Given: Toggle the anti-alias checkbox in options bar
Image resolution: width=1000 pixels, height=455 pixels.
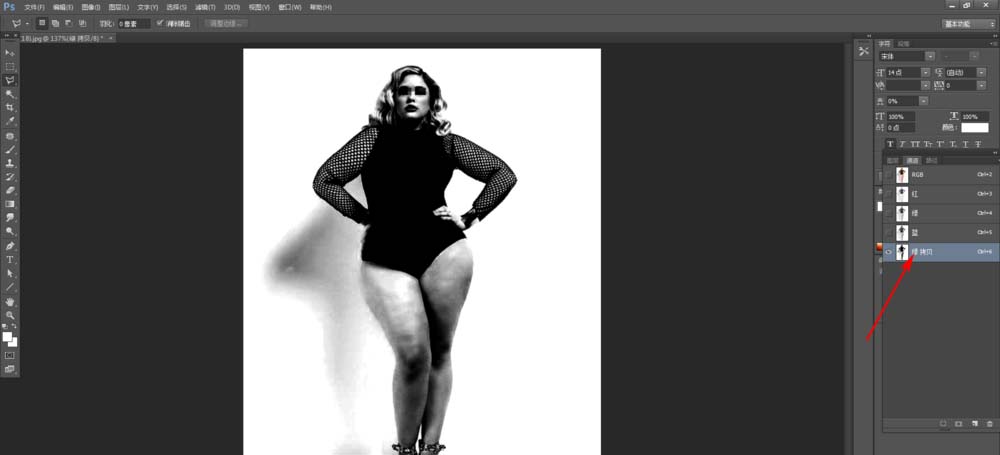Looking at the screenshot, I should pos(159,24).
